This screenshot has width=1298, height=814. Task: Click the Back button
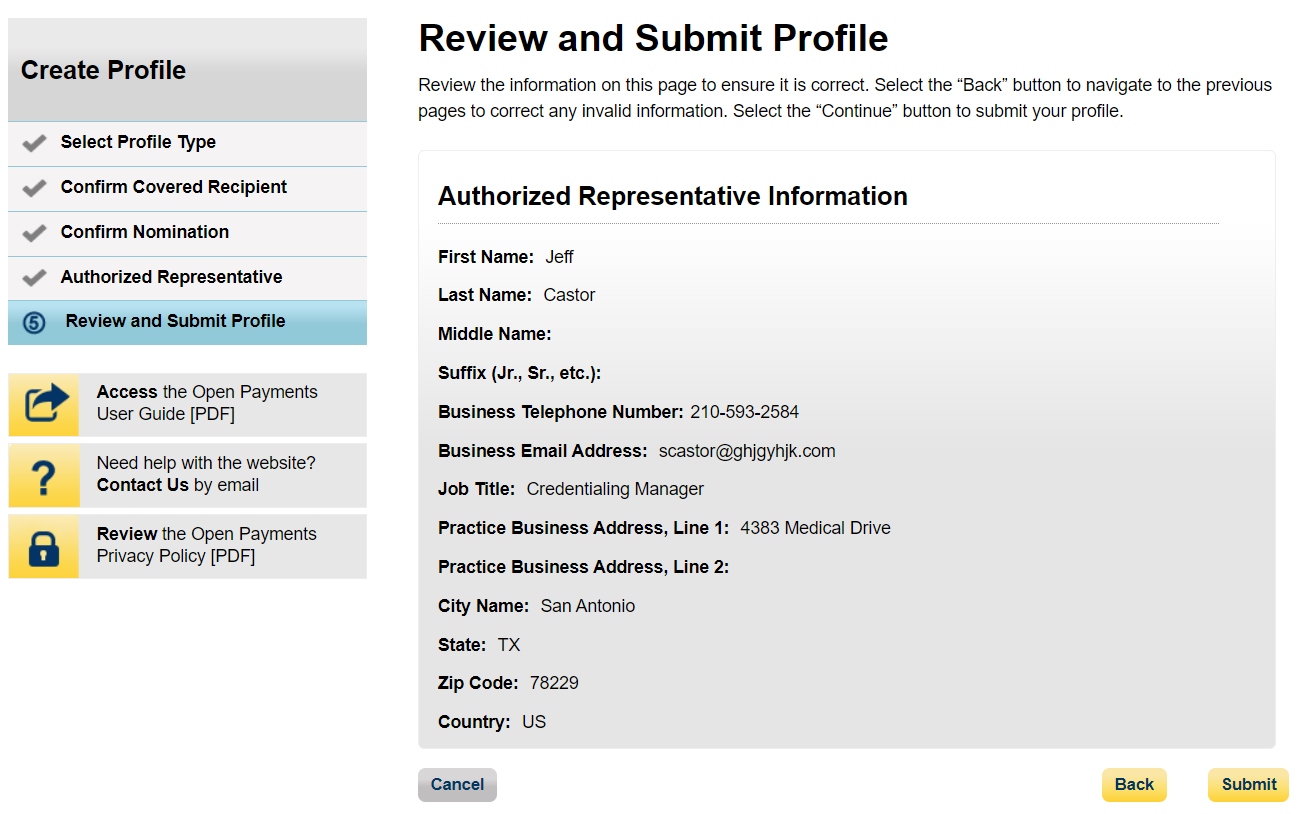pos(1134,785)
